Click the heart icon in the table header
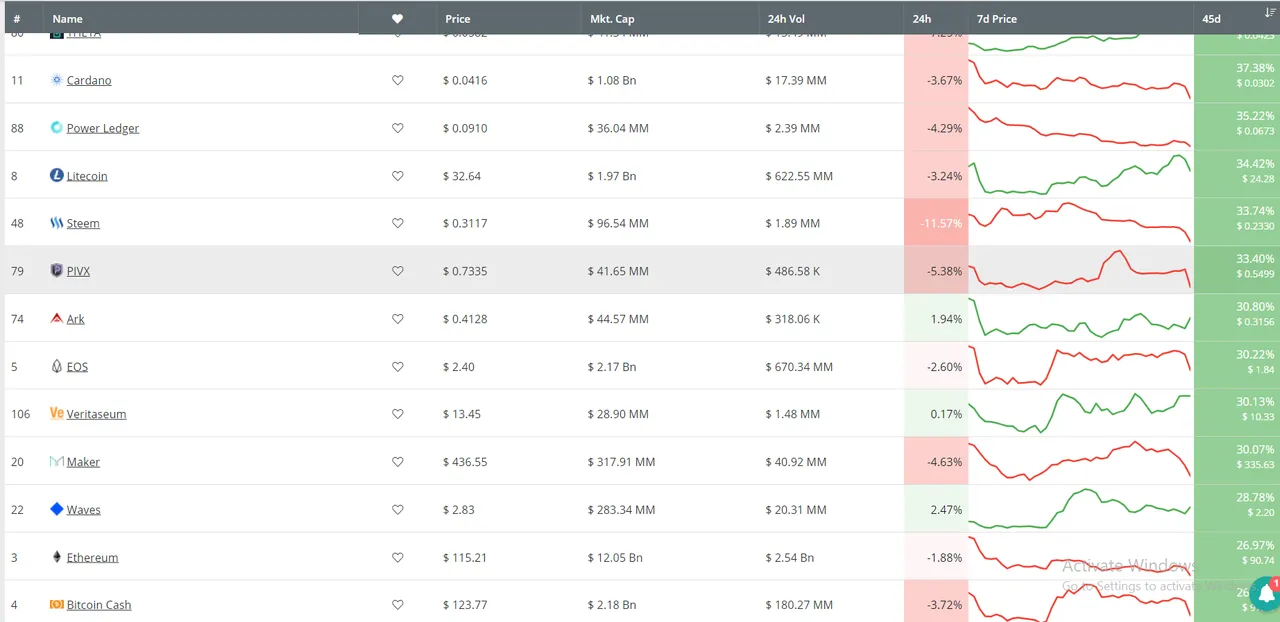1280x622 pixels. pos(397,19)
